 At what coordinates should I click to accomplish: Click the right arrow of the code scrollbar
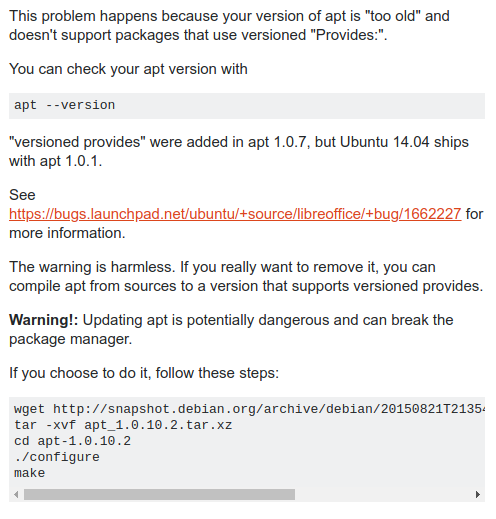(x=478, y=494)
